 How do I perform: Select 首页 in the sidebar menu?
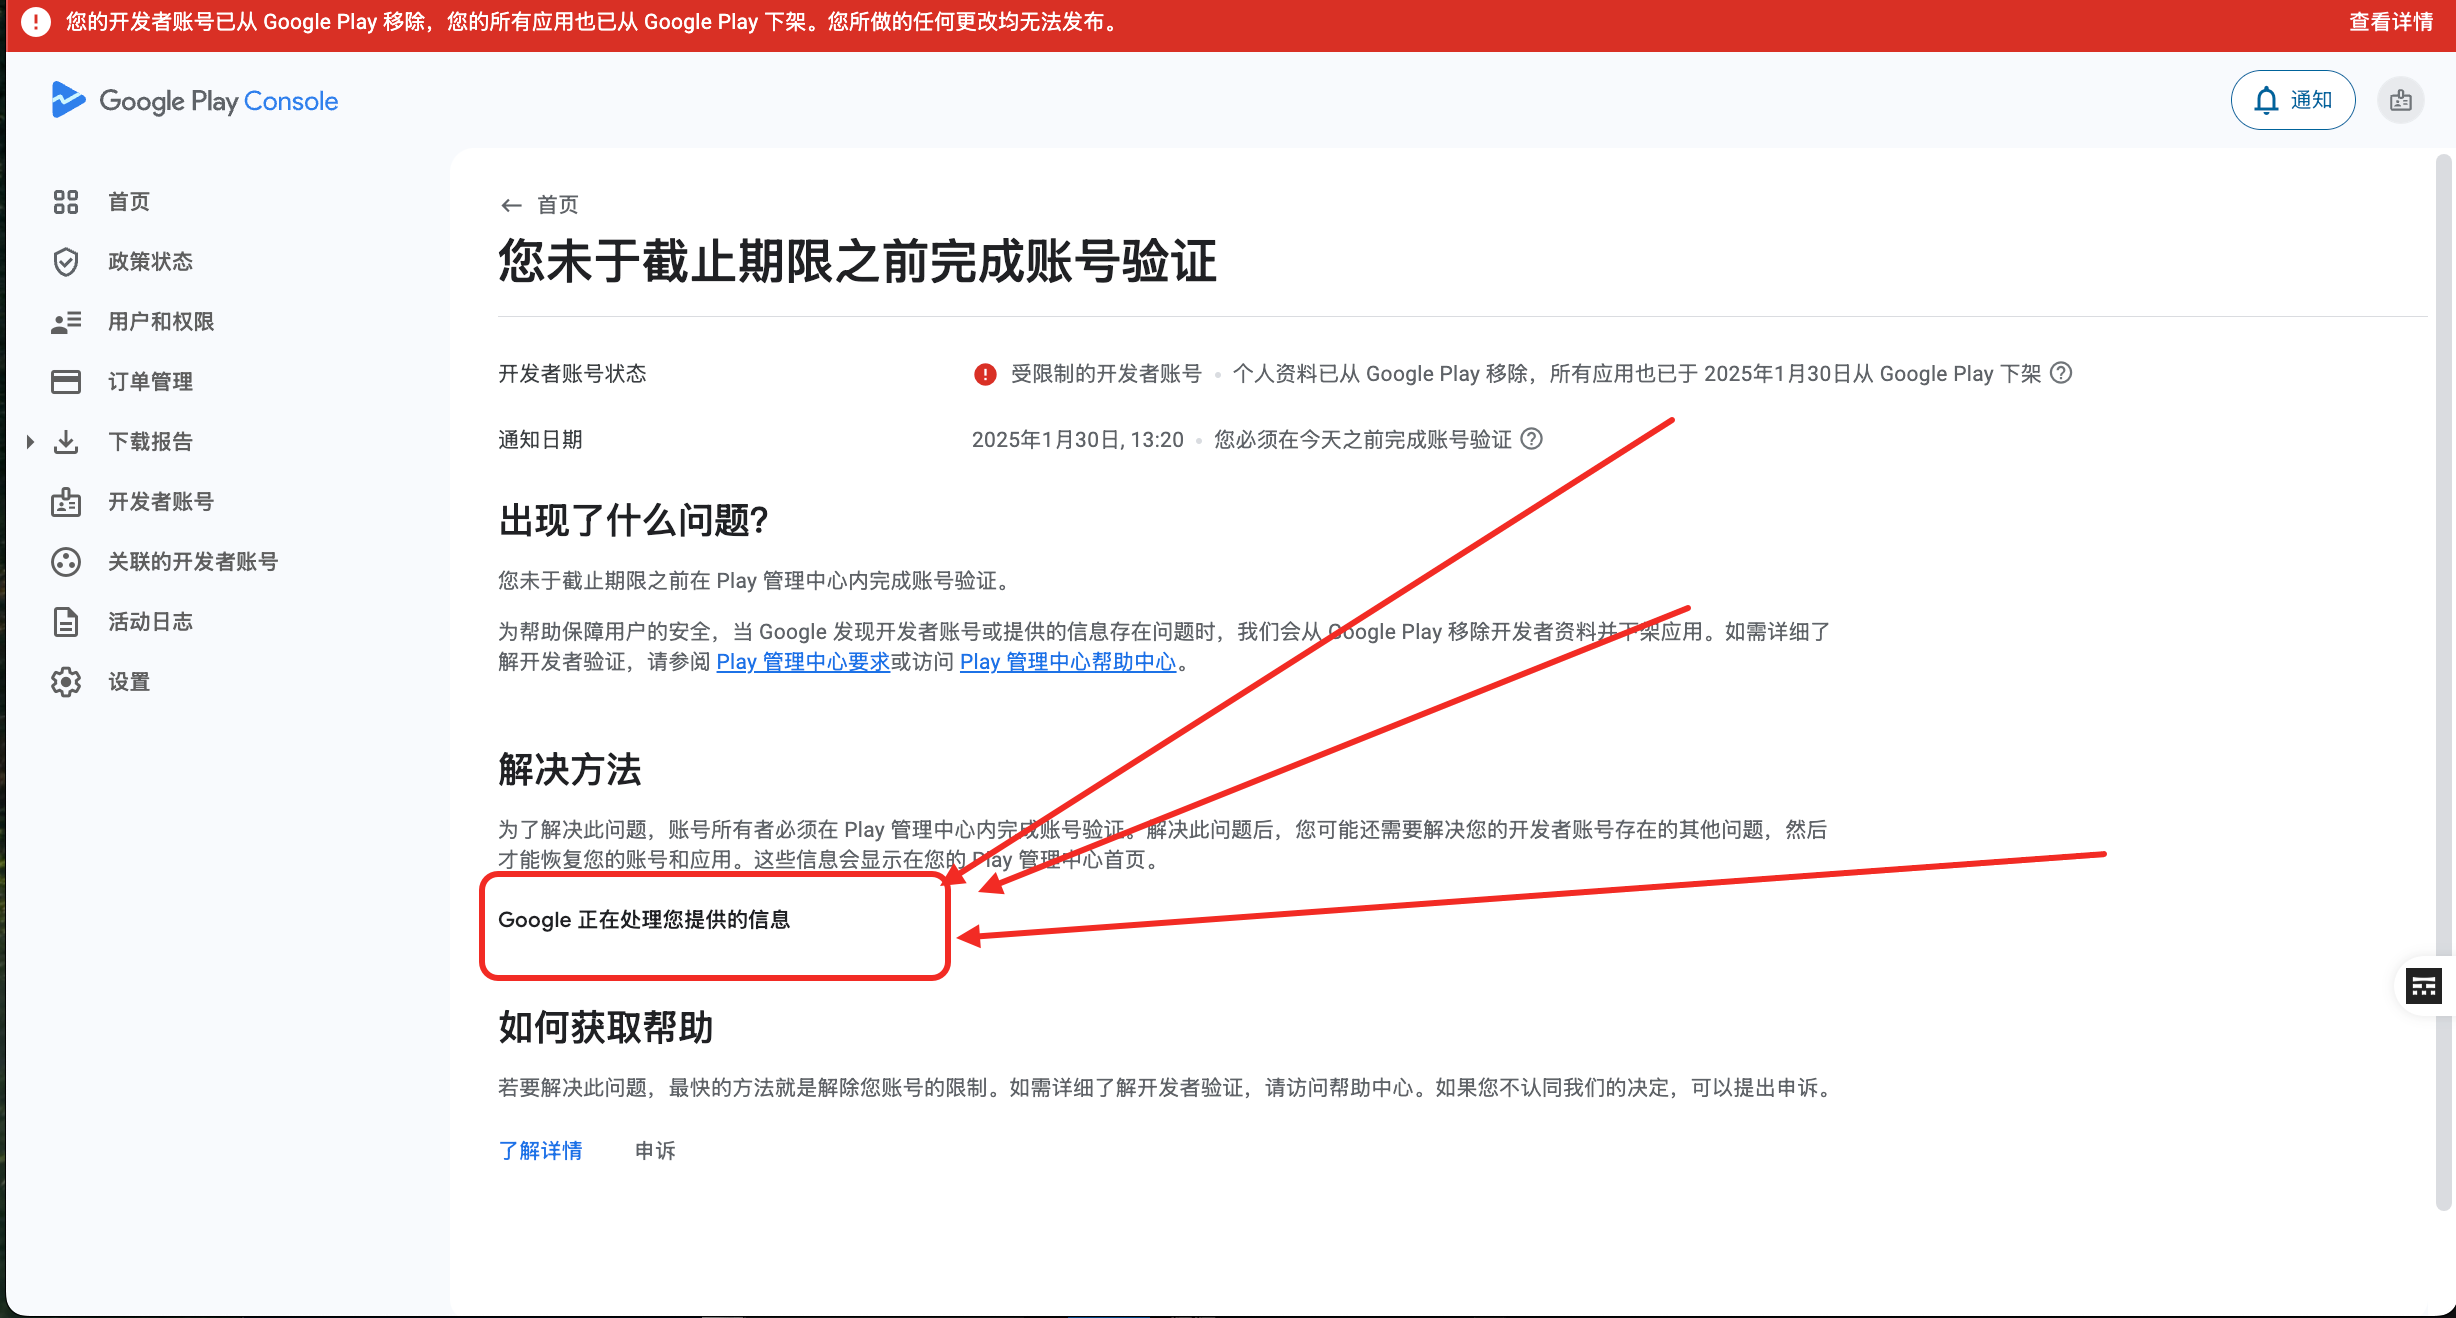click(128, 201)
